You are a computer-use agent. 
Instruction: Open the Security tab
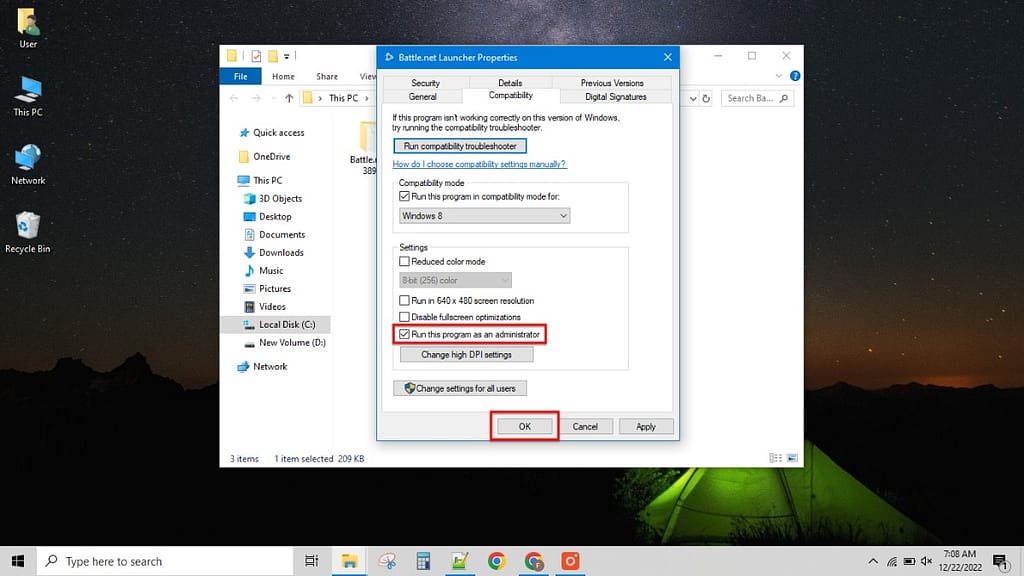(425, 83)
